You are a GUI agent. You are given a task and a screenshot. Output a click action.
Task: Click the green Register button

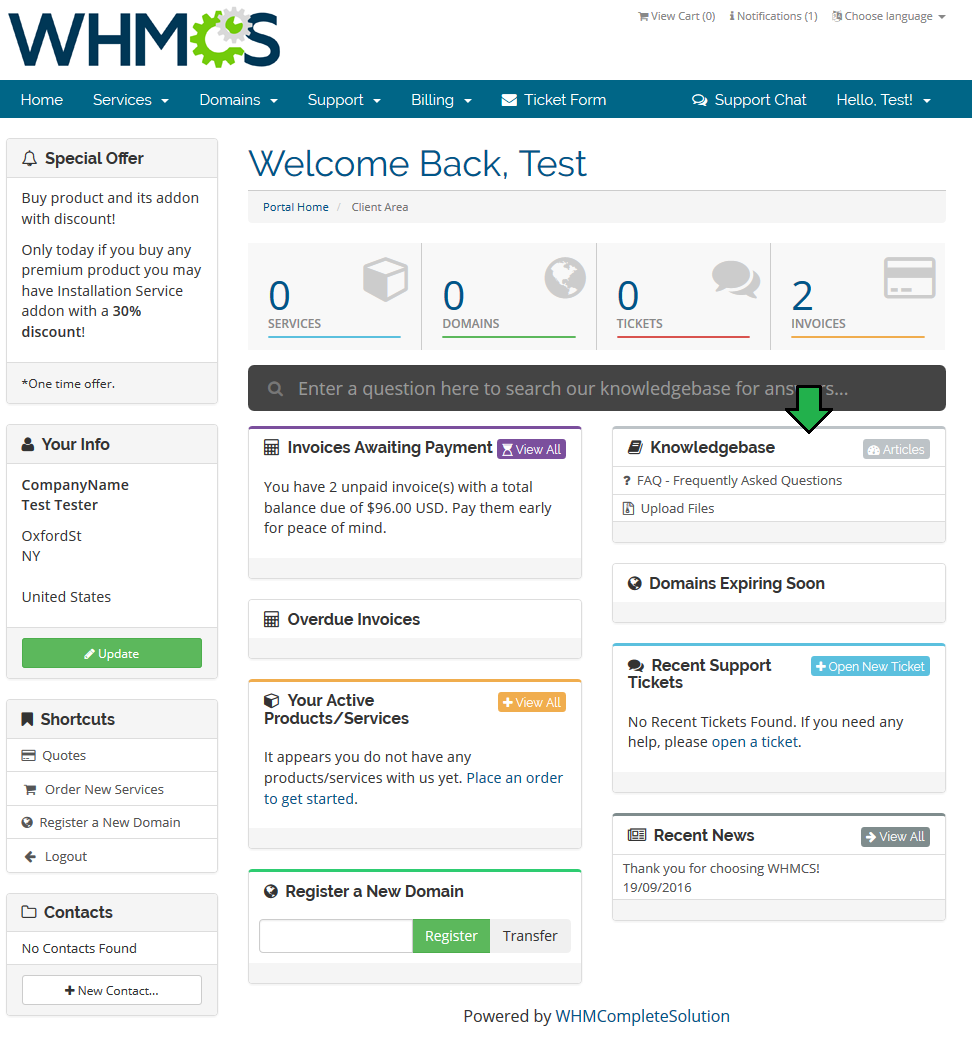click(451, 936)
